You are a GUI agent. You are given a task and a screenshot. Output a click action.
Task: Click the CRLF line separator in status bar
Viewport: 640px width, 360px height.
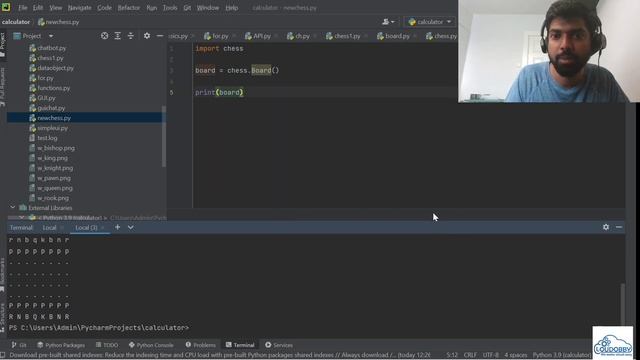[470, 355]
